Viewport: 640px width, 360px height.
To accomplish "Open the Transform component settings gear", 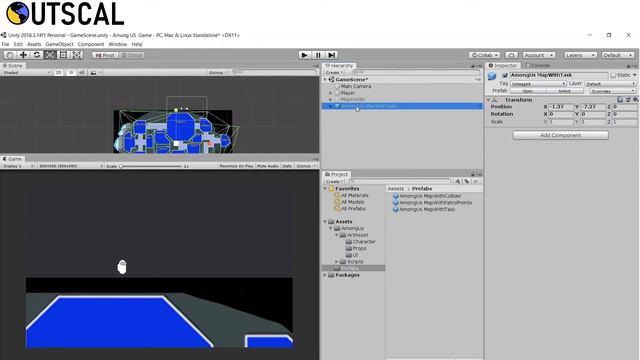I will pos(635,100).
